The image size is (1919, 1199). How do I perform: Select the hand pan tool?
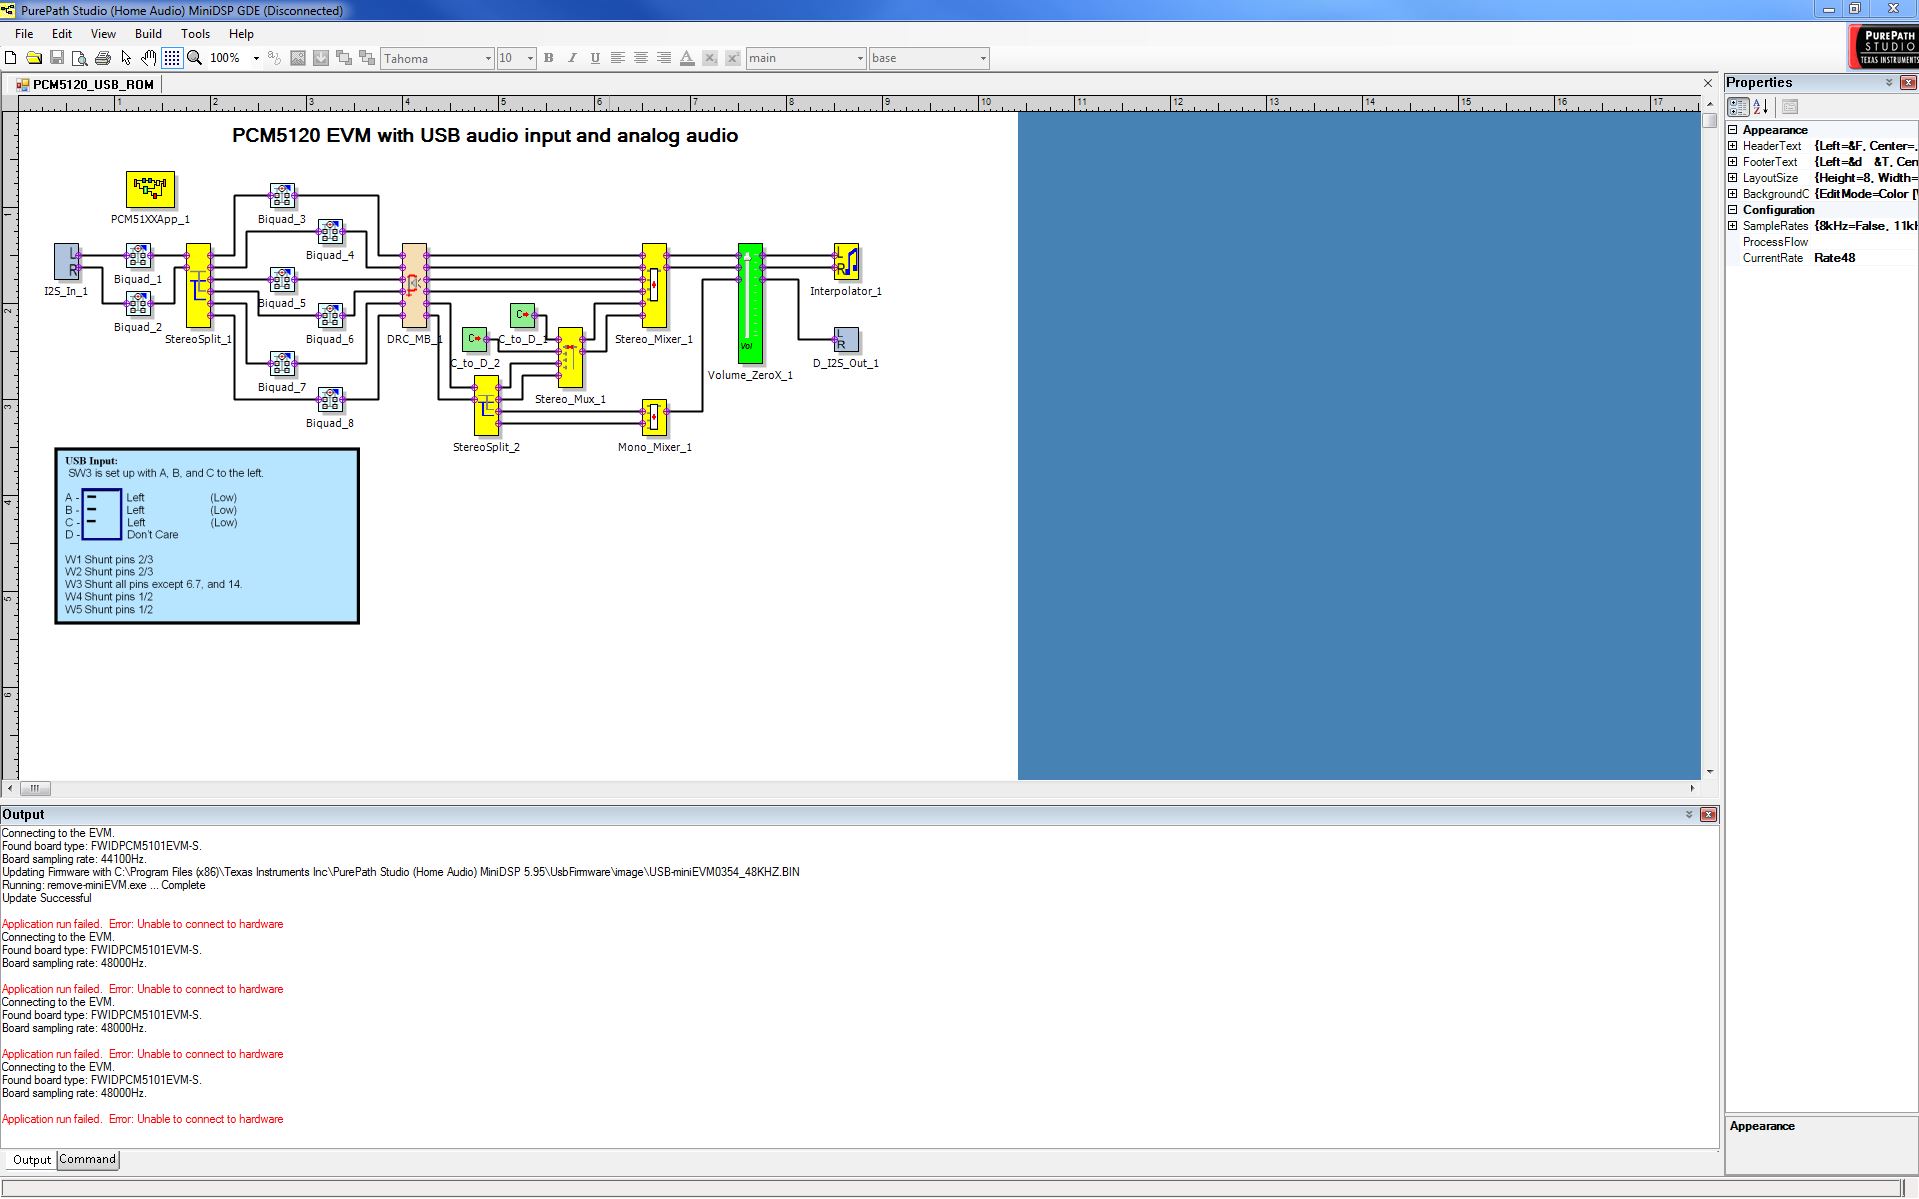click(x=149, y=58)
